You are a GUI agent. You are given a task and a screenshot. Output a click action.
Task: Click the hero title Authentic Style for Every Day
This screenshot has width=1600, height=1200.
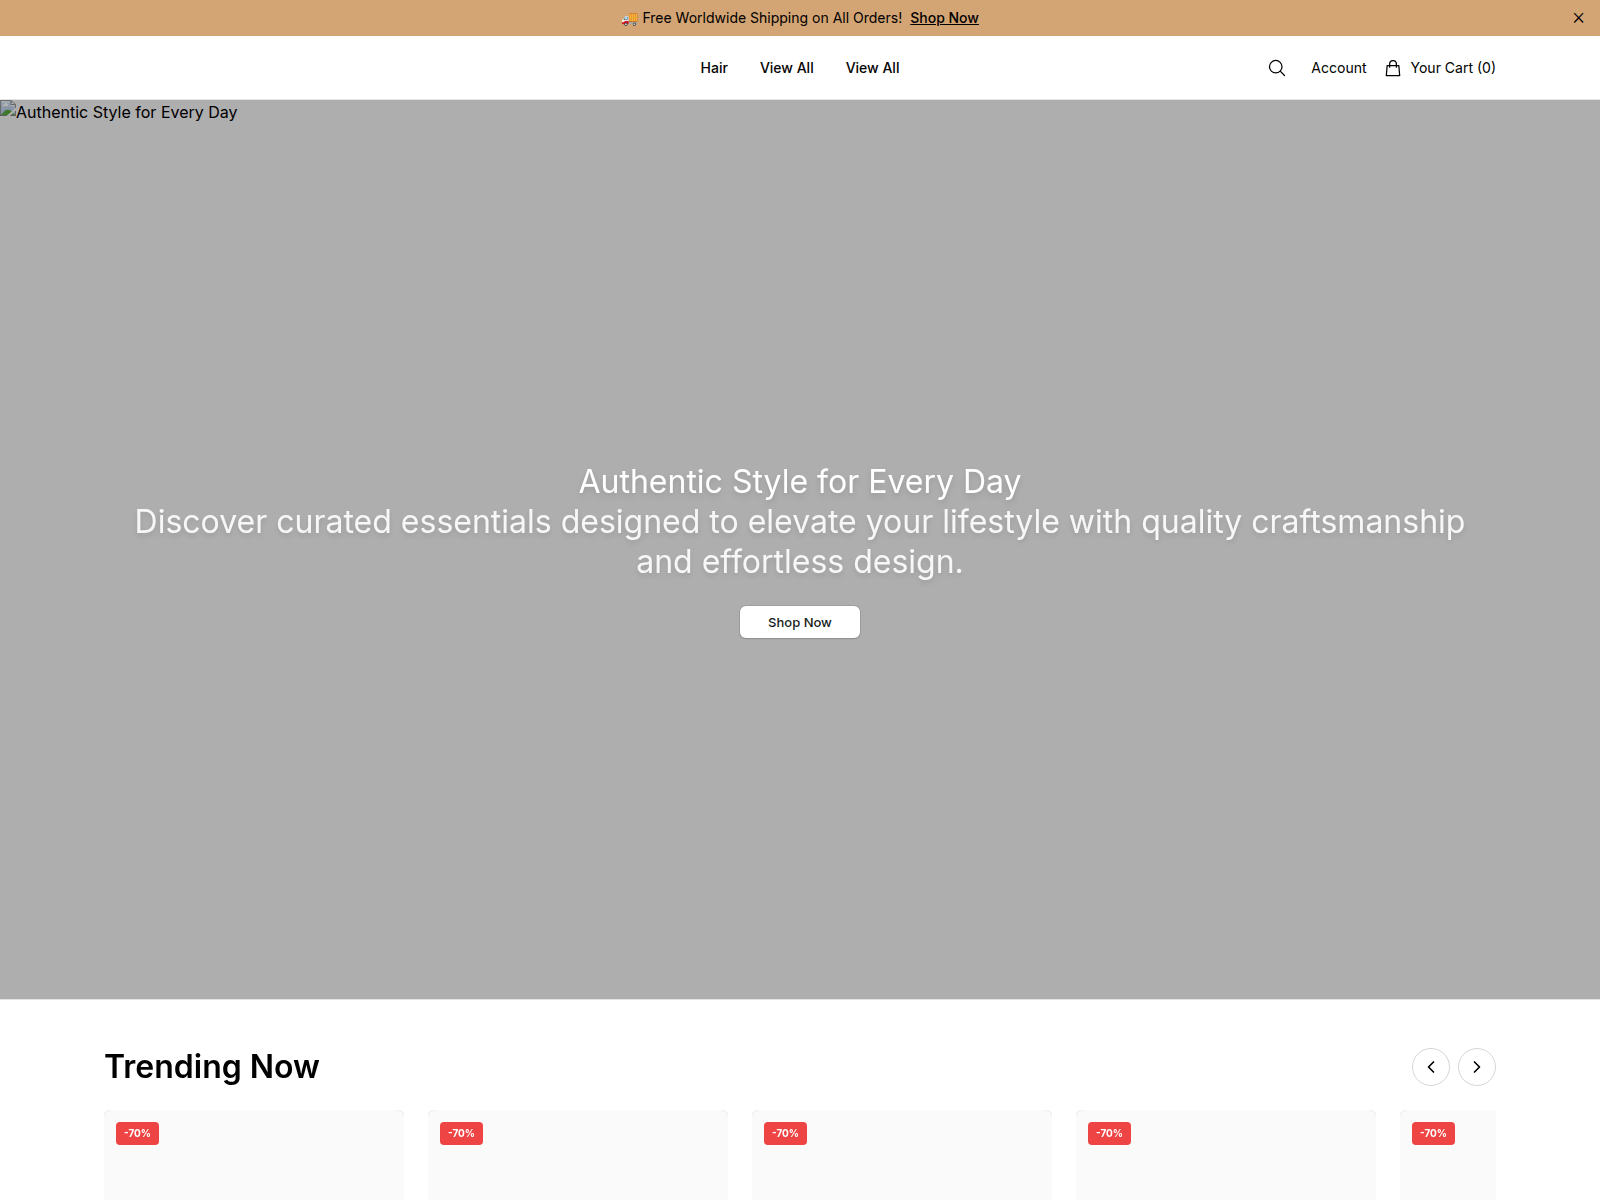pyautogui.click(x=800, y=481)
